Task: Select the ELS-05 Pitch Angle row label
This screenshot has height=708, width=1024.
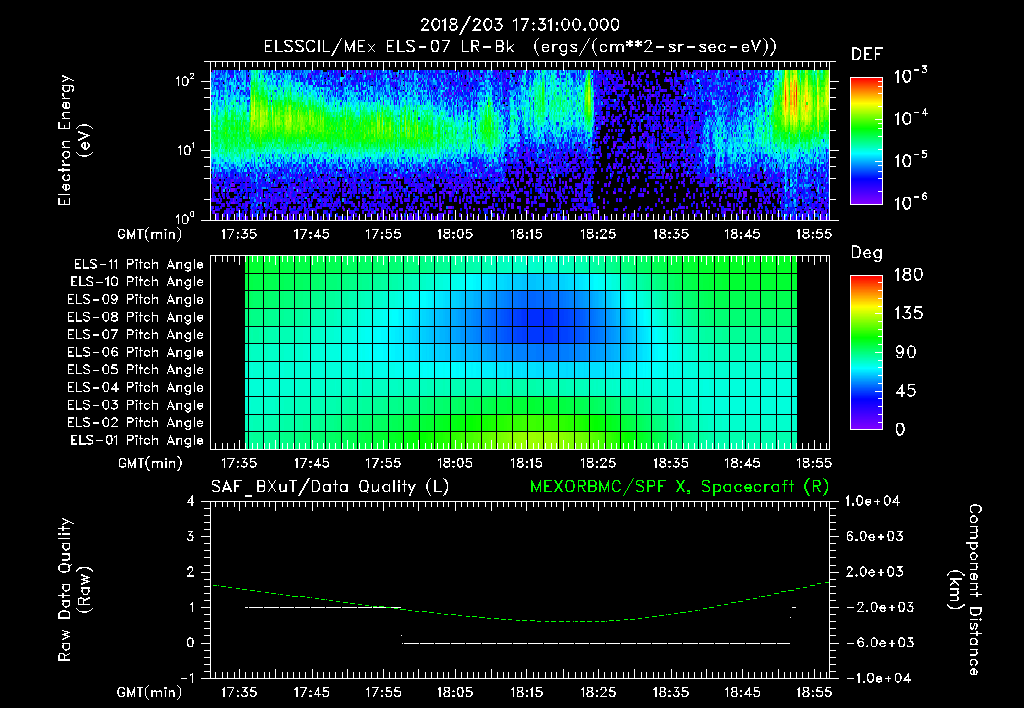Action: point(136,370)
